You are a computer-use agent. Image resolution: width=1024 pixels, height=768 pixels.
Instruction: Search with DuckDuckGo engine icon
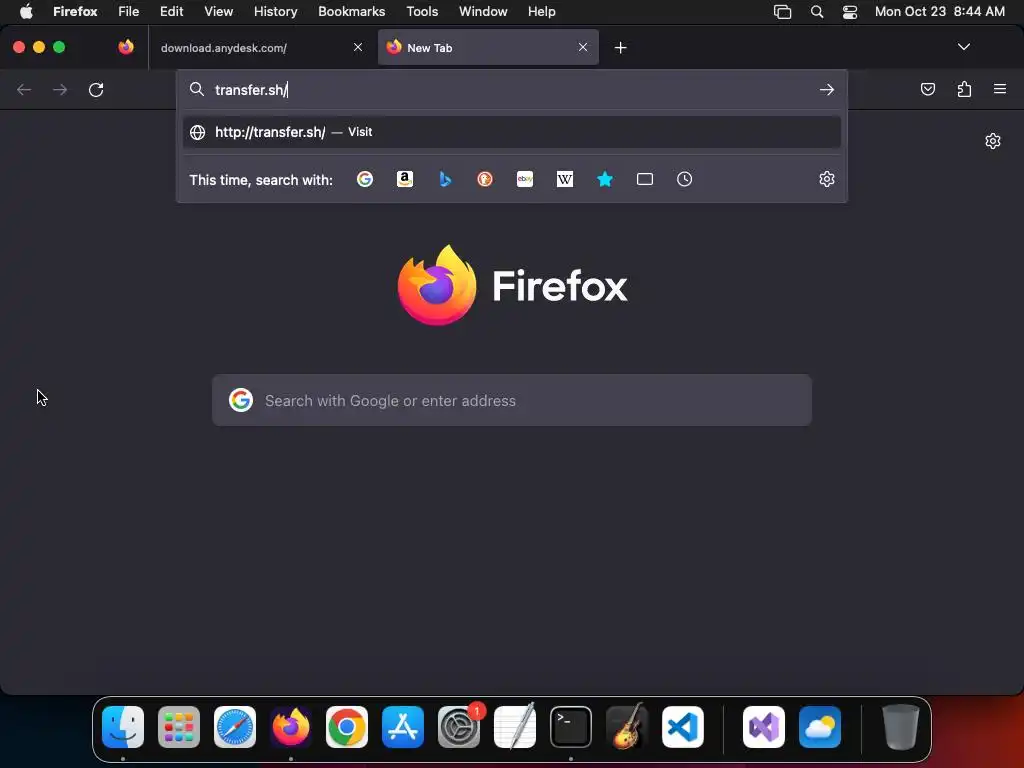point(485,179)
